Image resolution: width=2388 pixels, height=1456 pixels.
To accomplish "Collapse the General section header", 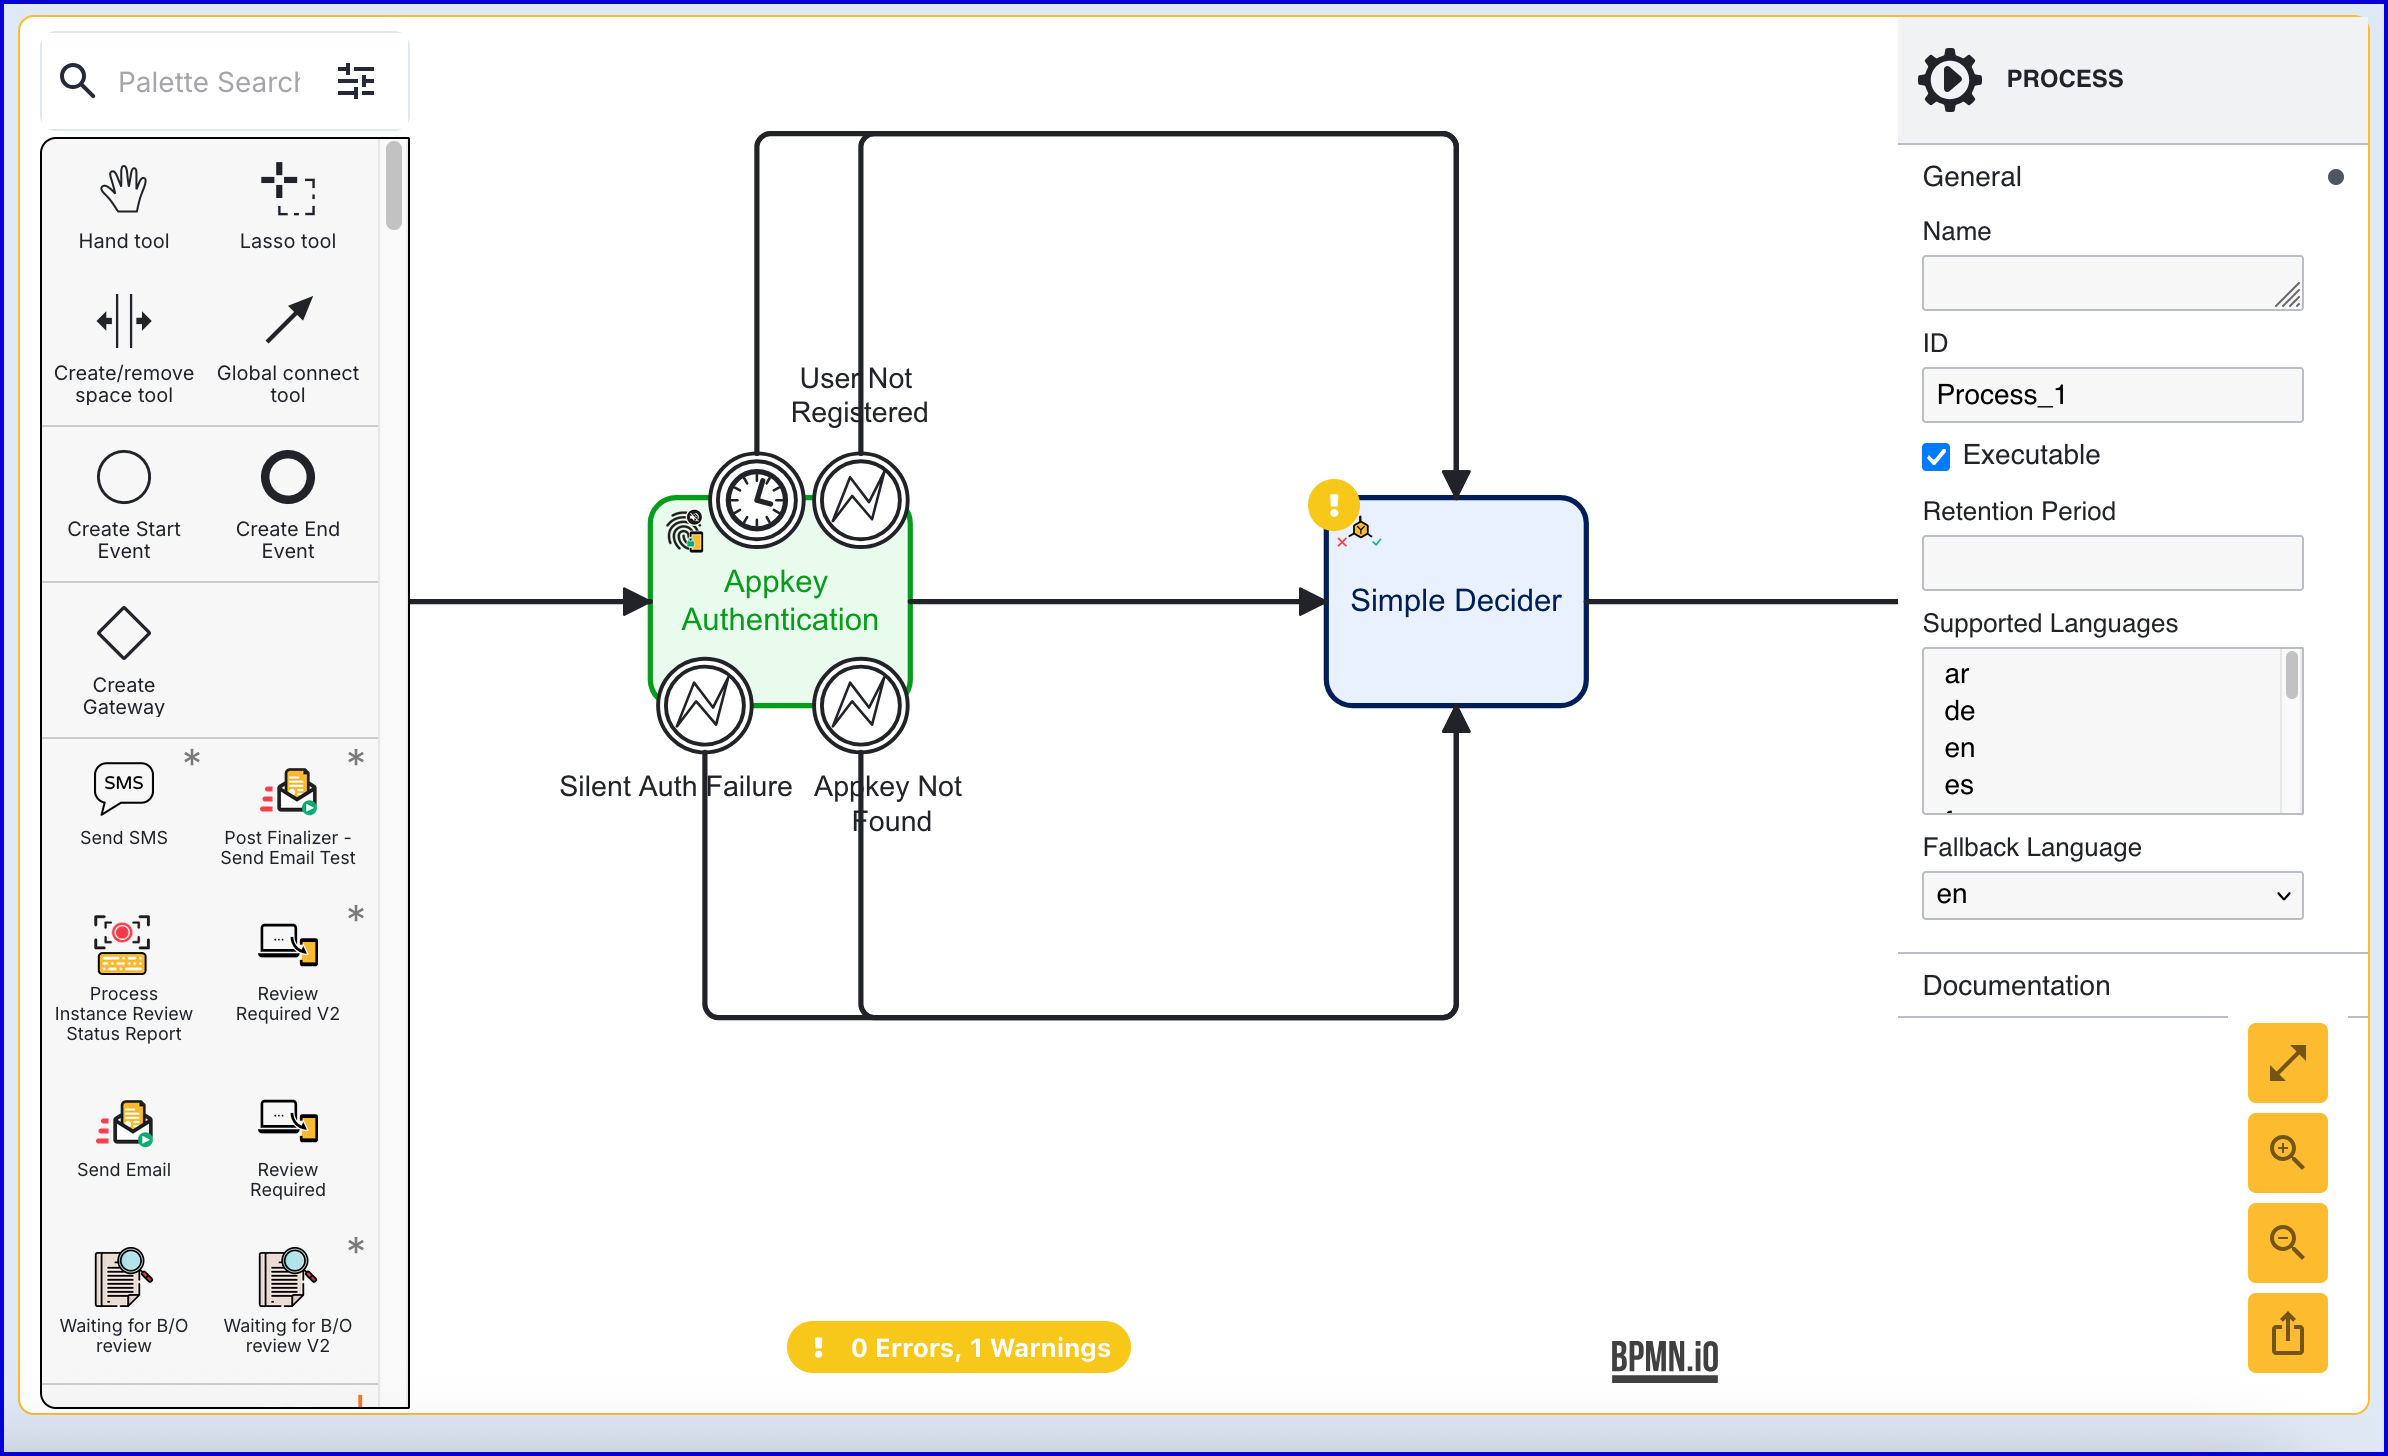I will coord(1972,177).
